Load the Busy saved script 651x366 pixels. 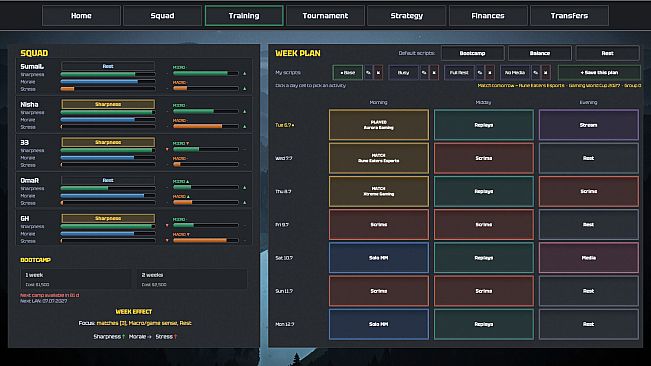(x=403, y=73)
